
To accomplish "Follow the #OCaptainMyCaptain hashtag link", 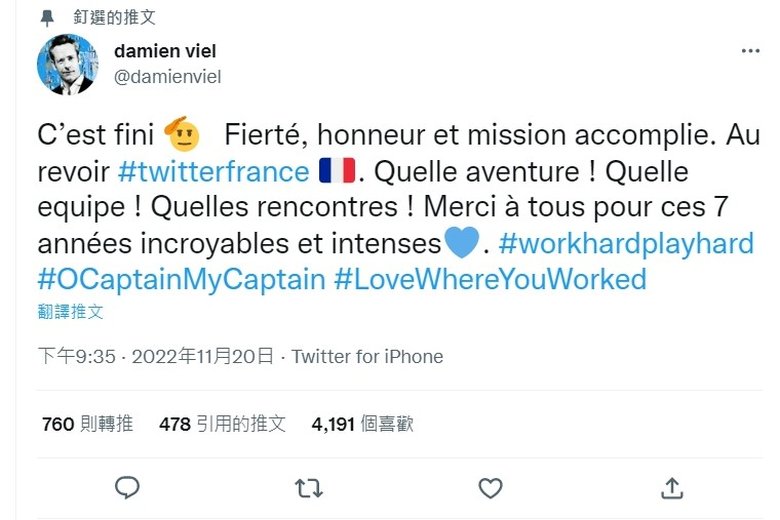I will pyautogui.click(x=181, y=278).
